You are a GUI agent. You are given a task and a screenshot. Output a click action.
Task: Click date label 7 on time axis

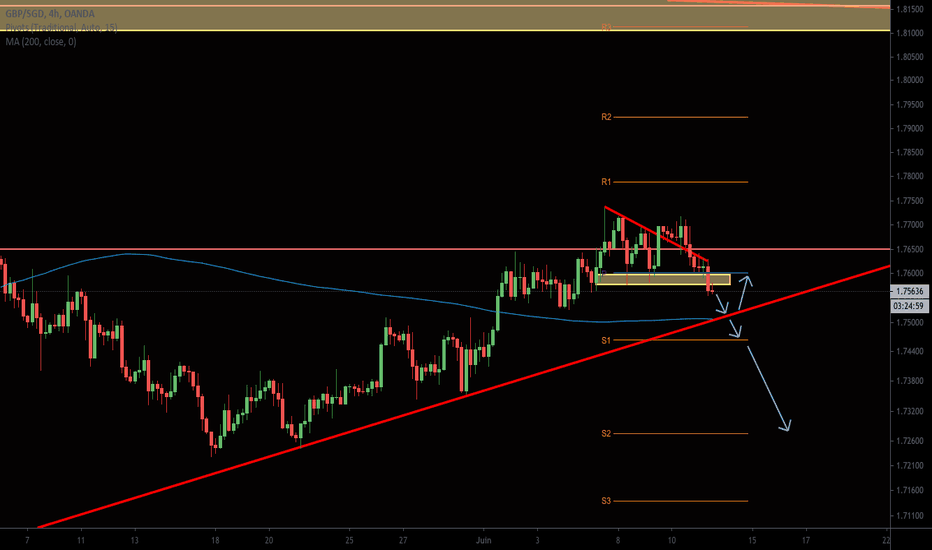coord(27,540)
